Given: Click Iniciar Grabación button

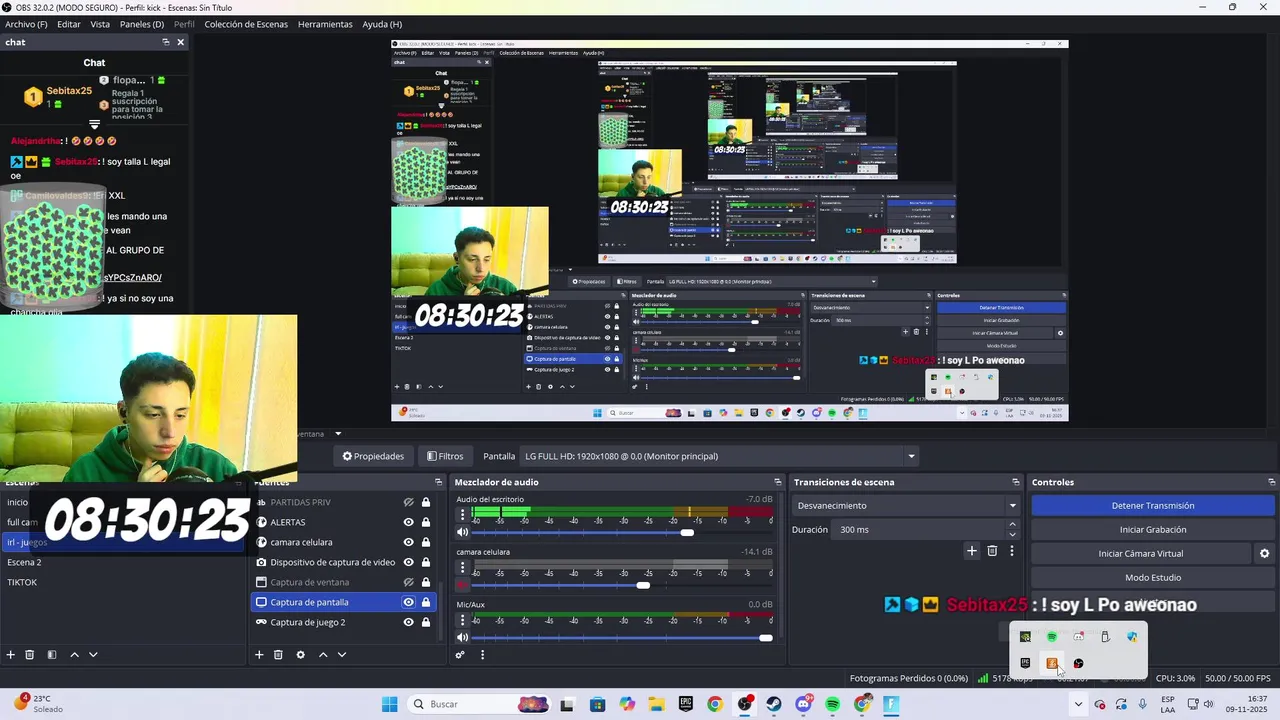Looking at the screenshot, I should click(x=1153, y=529).
